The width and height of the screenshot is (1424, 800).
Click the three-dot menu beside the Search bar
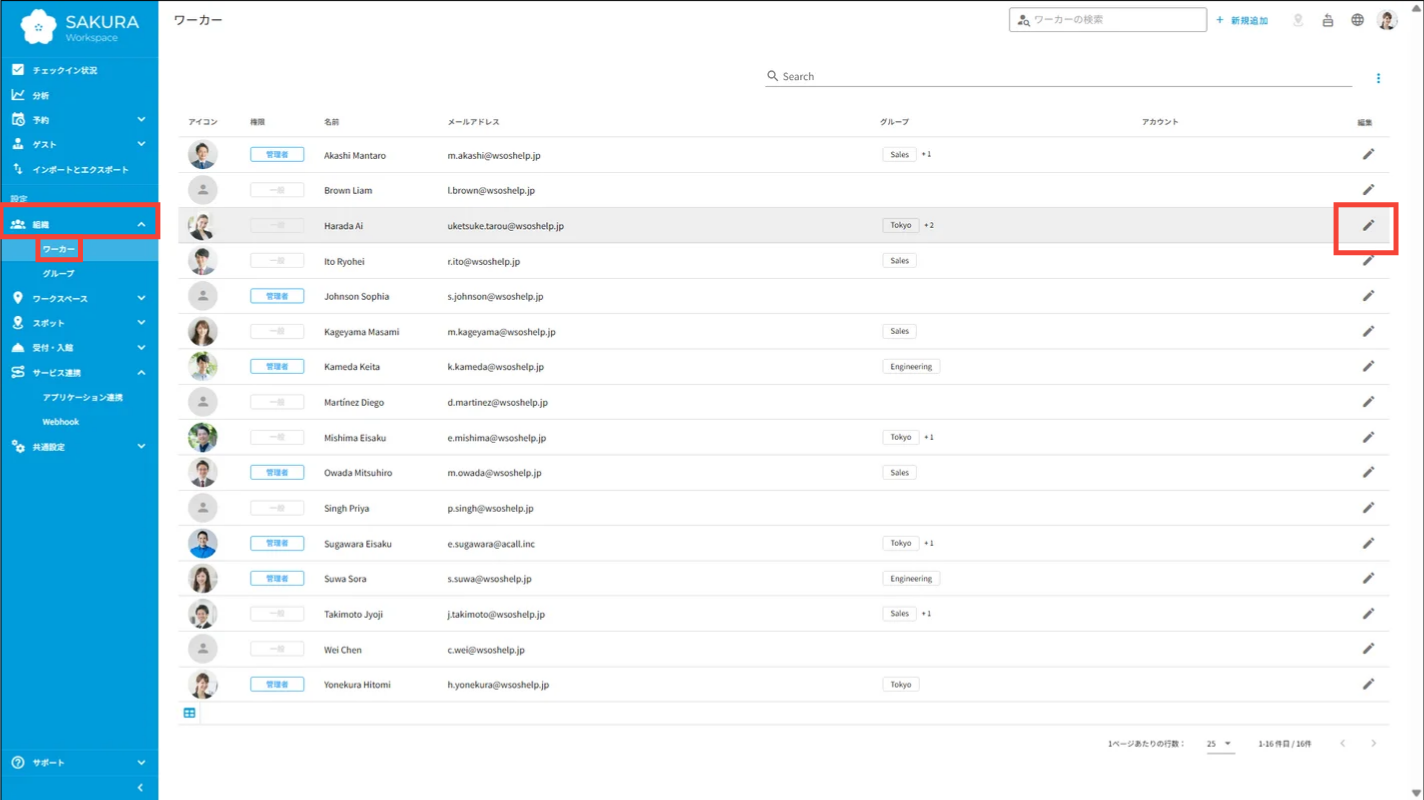(x=1378, y=78)
